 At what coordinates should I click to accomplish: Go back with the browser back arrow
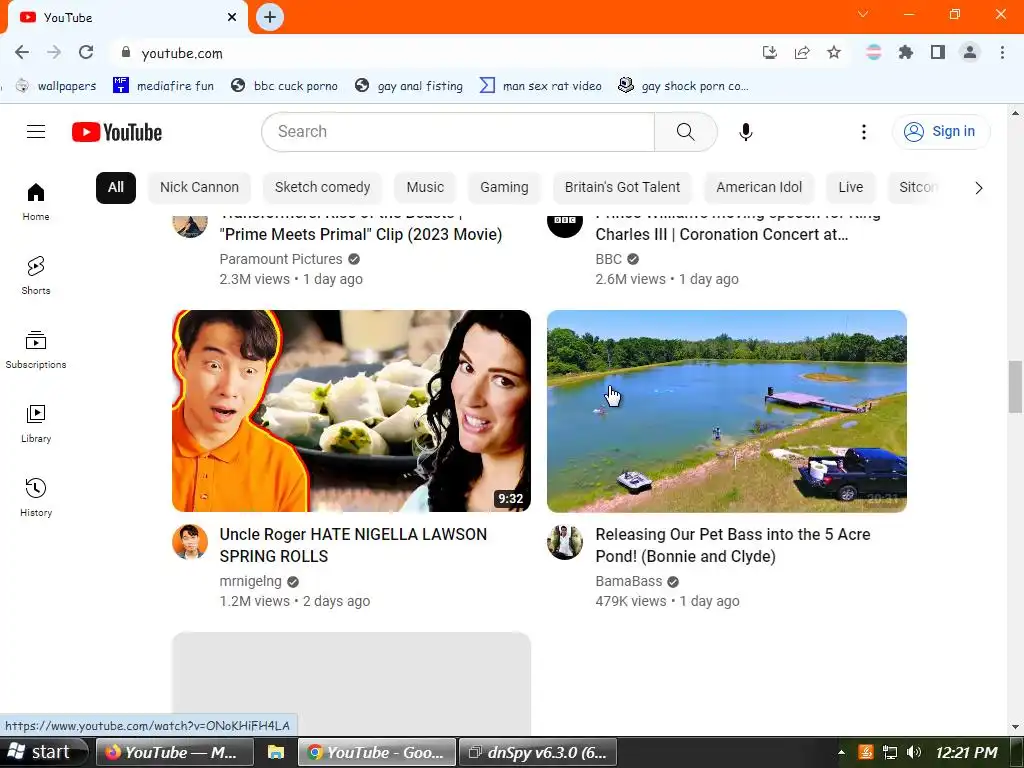coord(22,52)
